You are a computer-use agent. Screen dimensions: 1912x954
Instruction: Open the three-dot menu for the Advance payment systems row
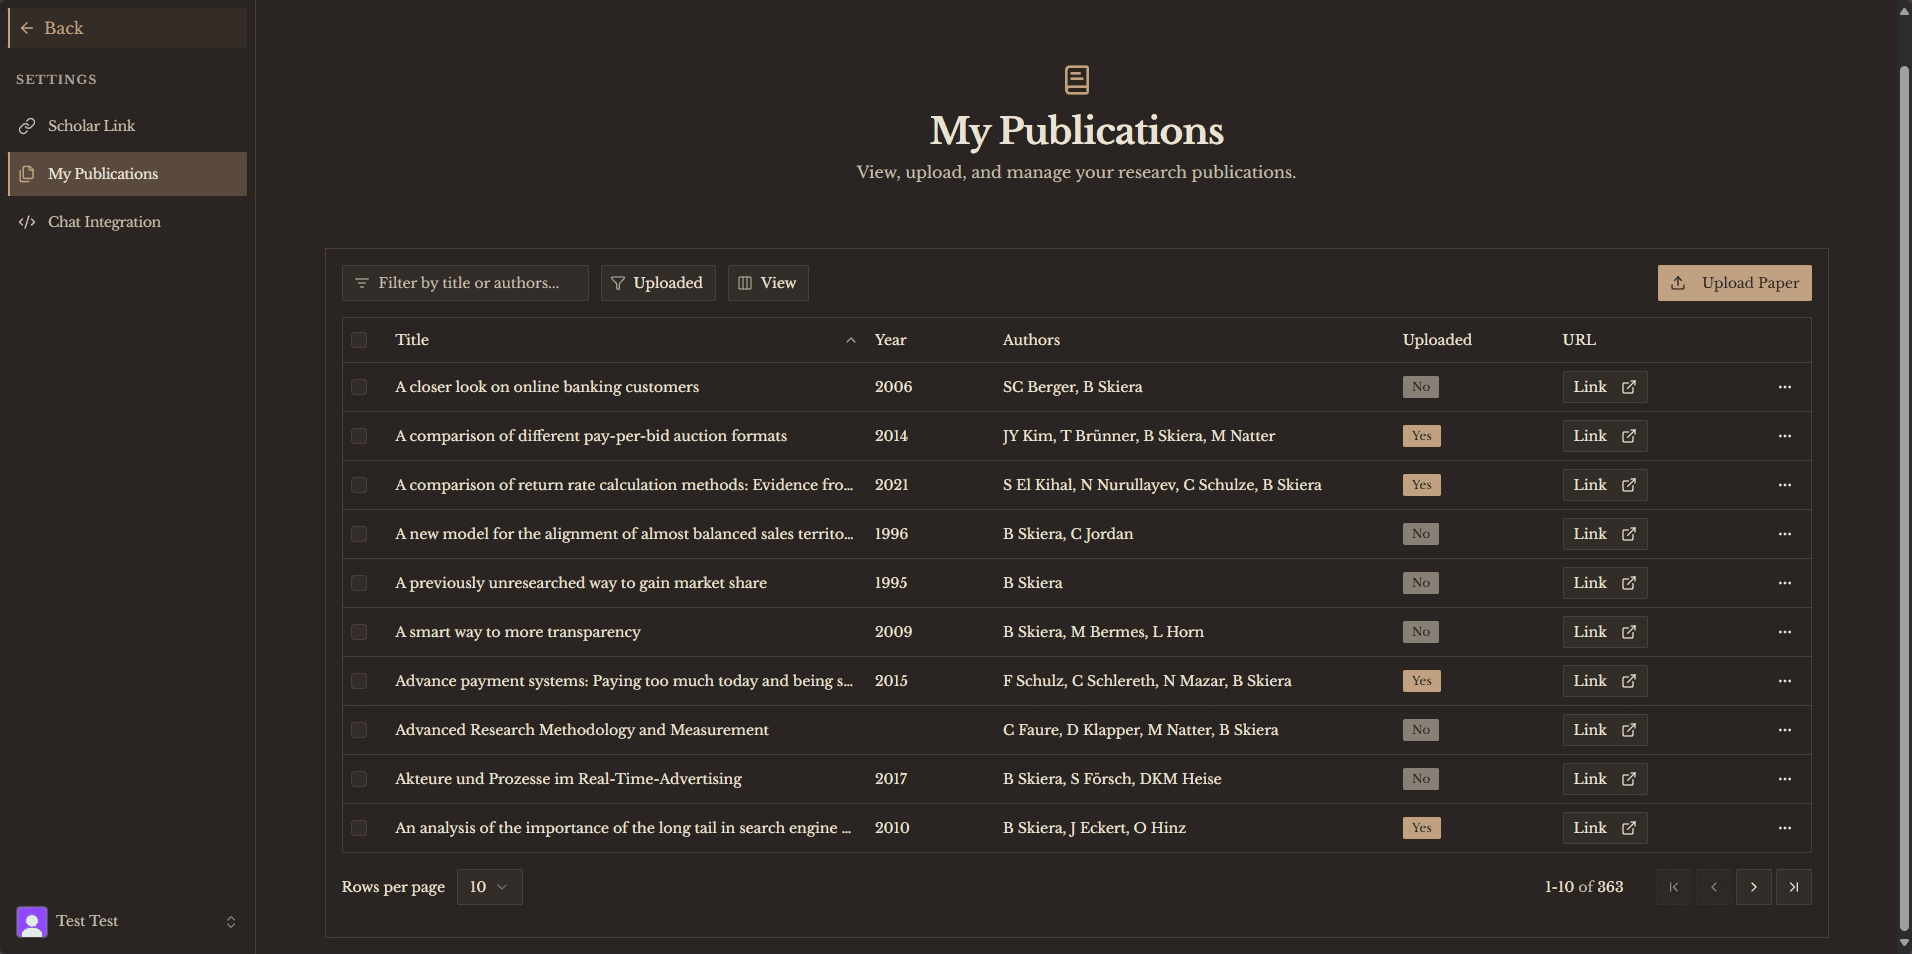[1785, 681]
